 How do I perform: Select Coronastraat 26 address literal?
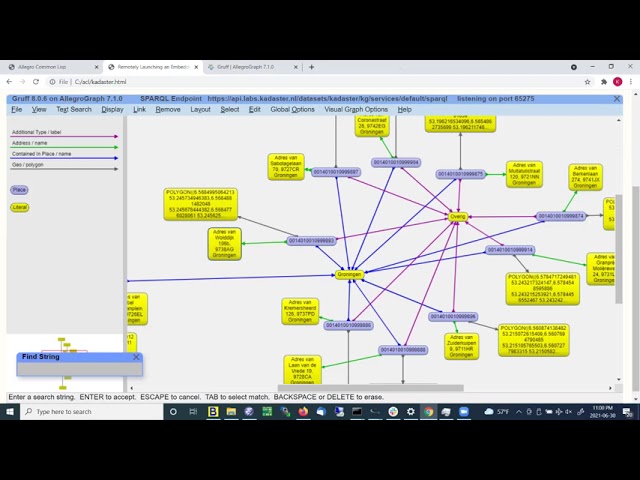(372, 126)
